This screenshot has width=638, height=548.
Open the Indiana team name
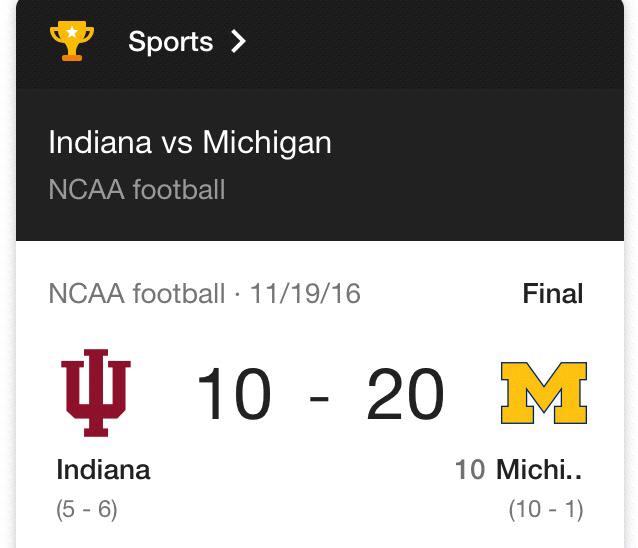(103, 469)
